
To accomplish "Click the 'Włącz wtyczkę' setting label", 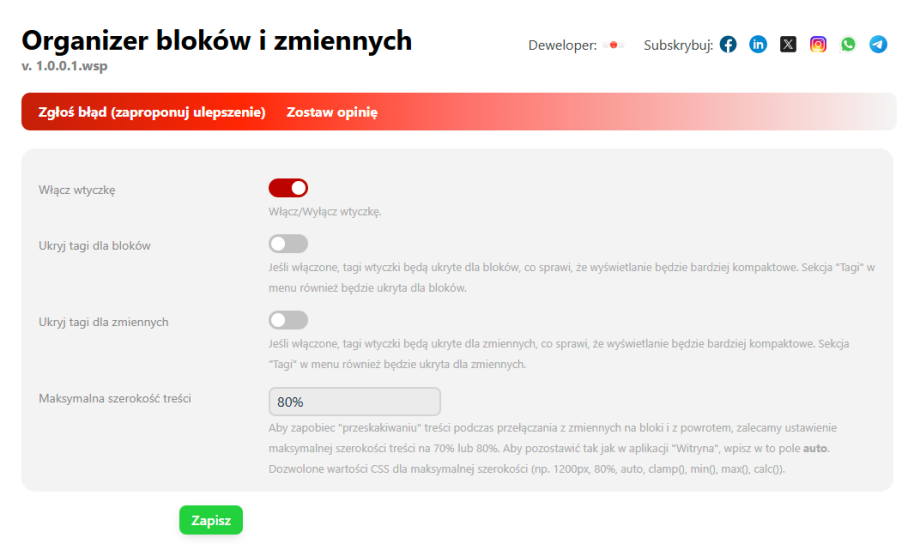I will pos(77,189).
